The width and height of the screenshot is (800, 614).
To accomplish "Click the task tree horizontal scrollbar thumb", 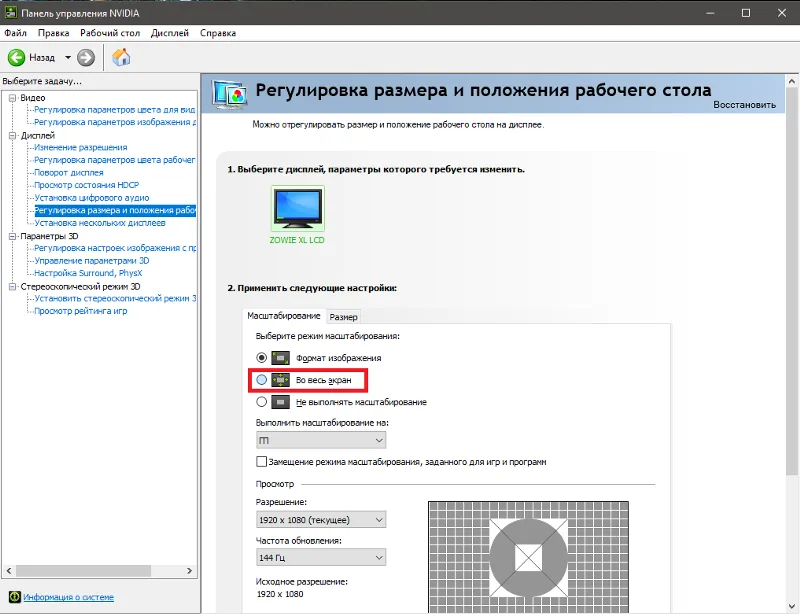I will click(84, 571).
